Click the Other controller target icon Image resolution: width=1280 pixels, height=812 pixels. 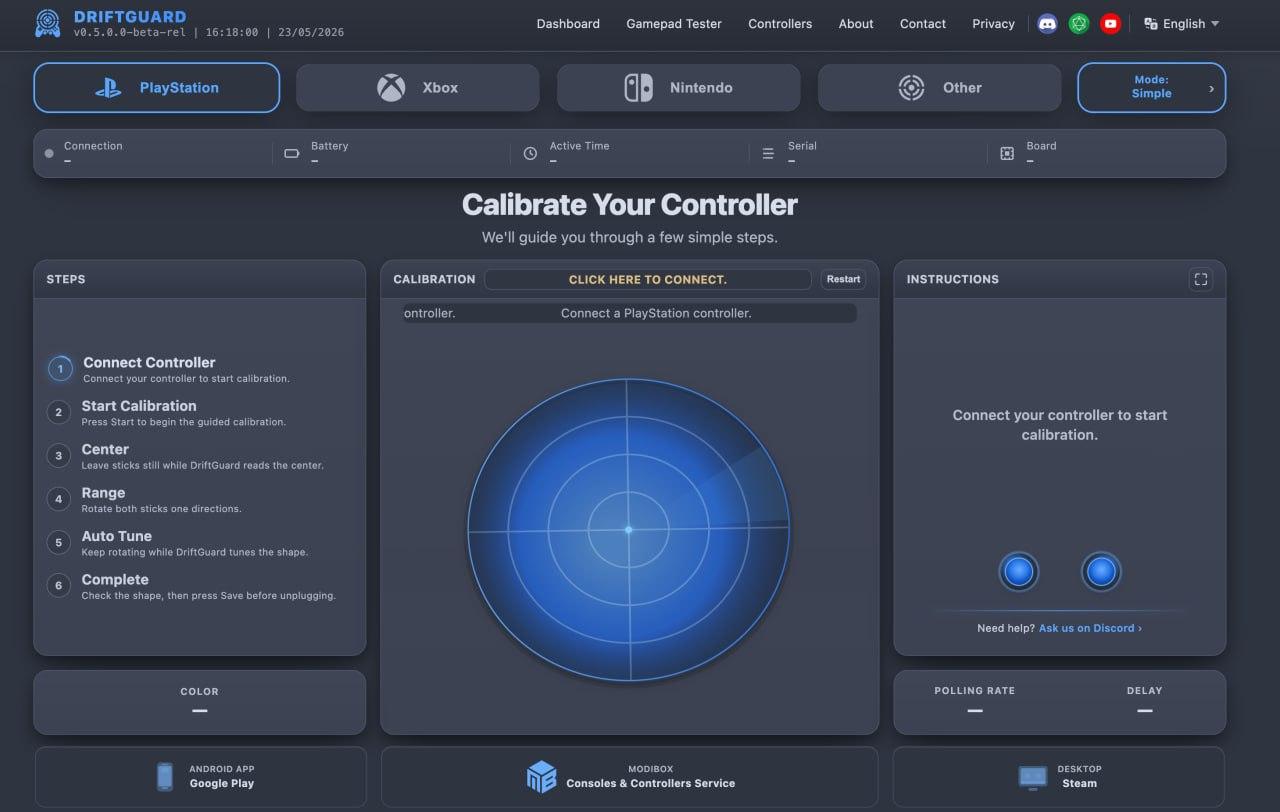(x=911, y=88)
